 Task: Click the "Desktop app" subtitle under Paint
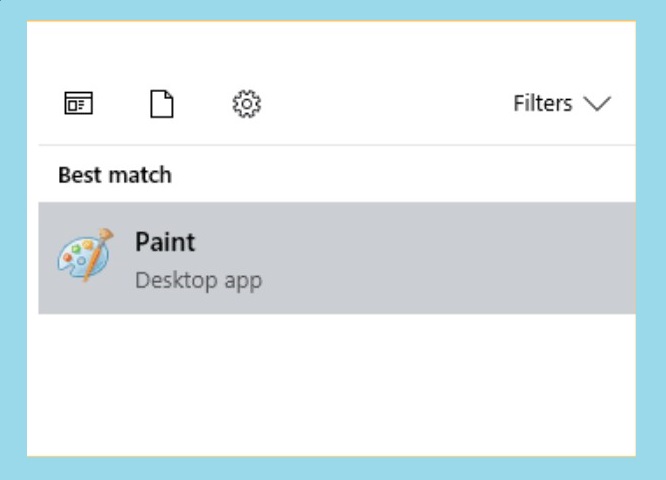click(198, 281)
